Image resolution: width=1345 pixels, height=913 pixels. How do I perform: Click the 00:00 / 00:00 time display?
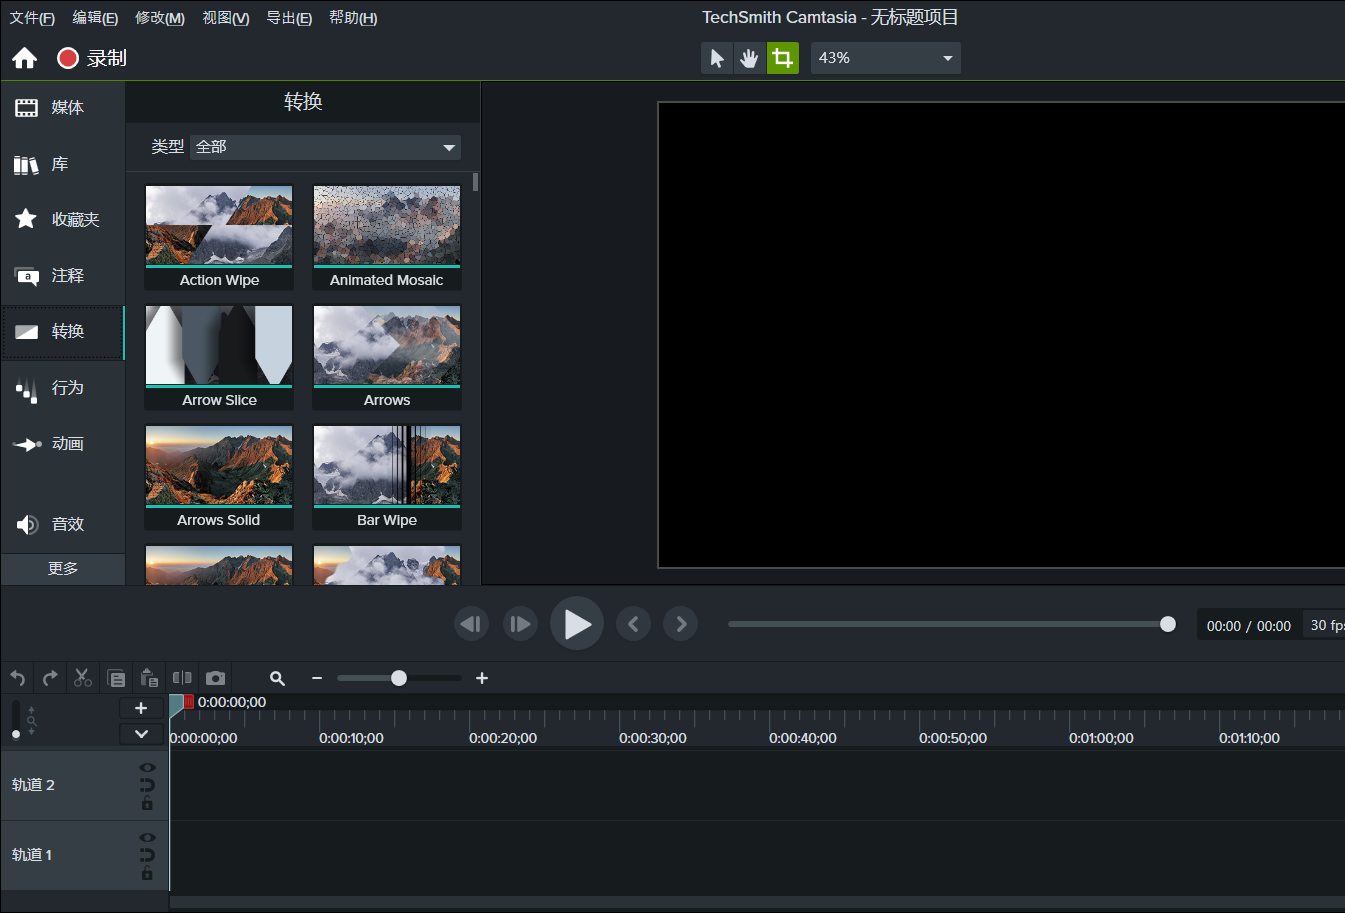pos(1249,626)
